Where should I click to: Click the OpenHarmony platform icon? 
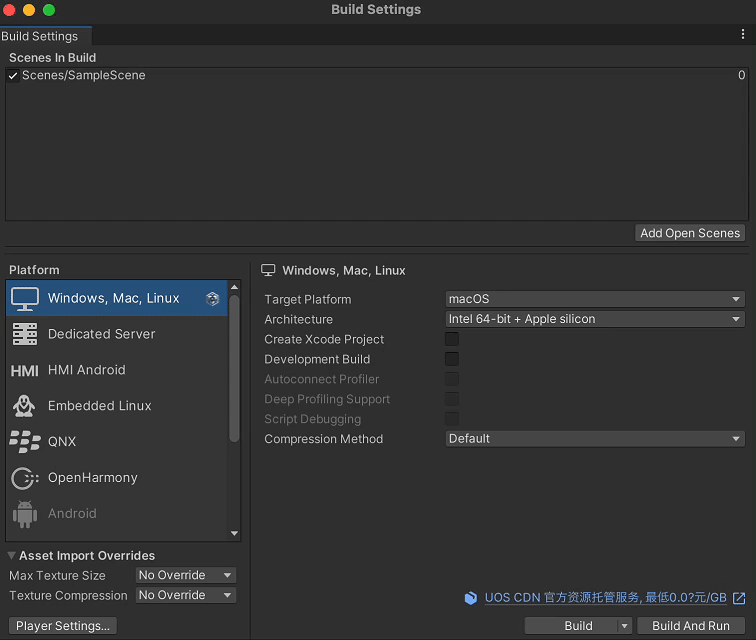(x=25, y=478)
